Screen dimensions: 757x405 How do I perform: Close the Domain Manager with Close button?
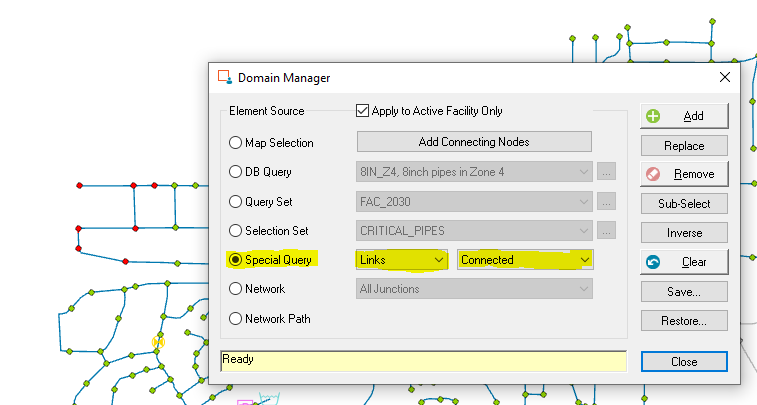click(x=684, y=362)
